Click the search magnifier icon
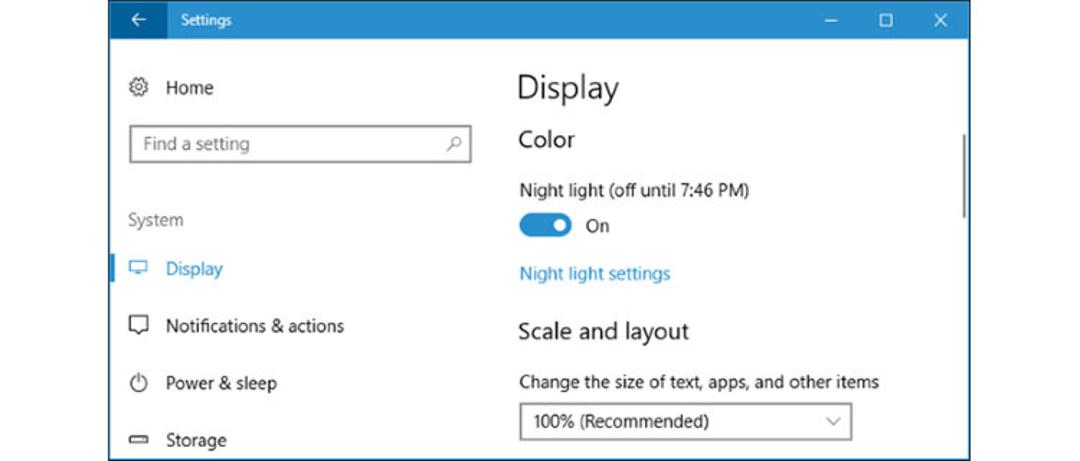Screen dimensions: 1080x461 453,144
